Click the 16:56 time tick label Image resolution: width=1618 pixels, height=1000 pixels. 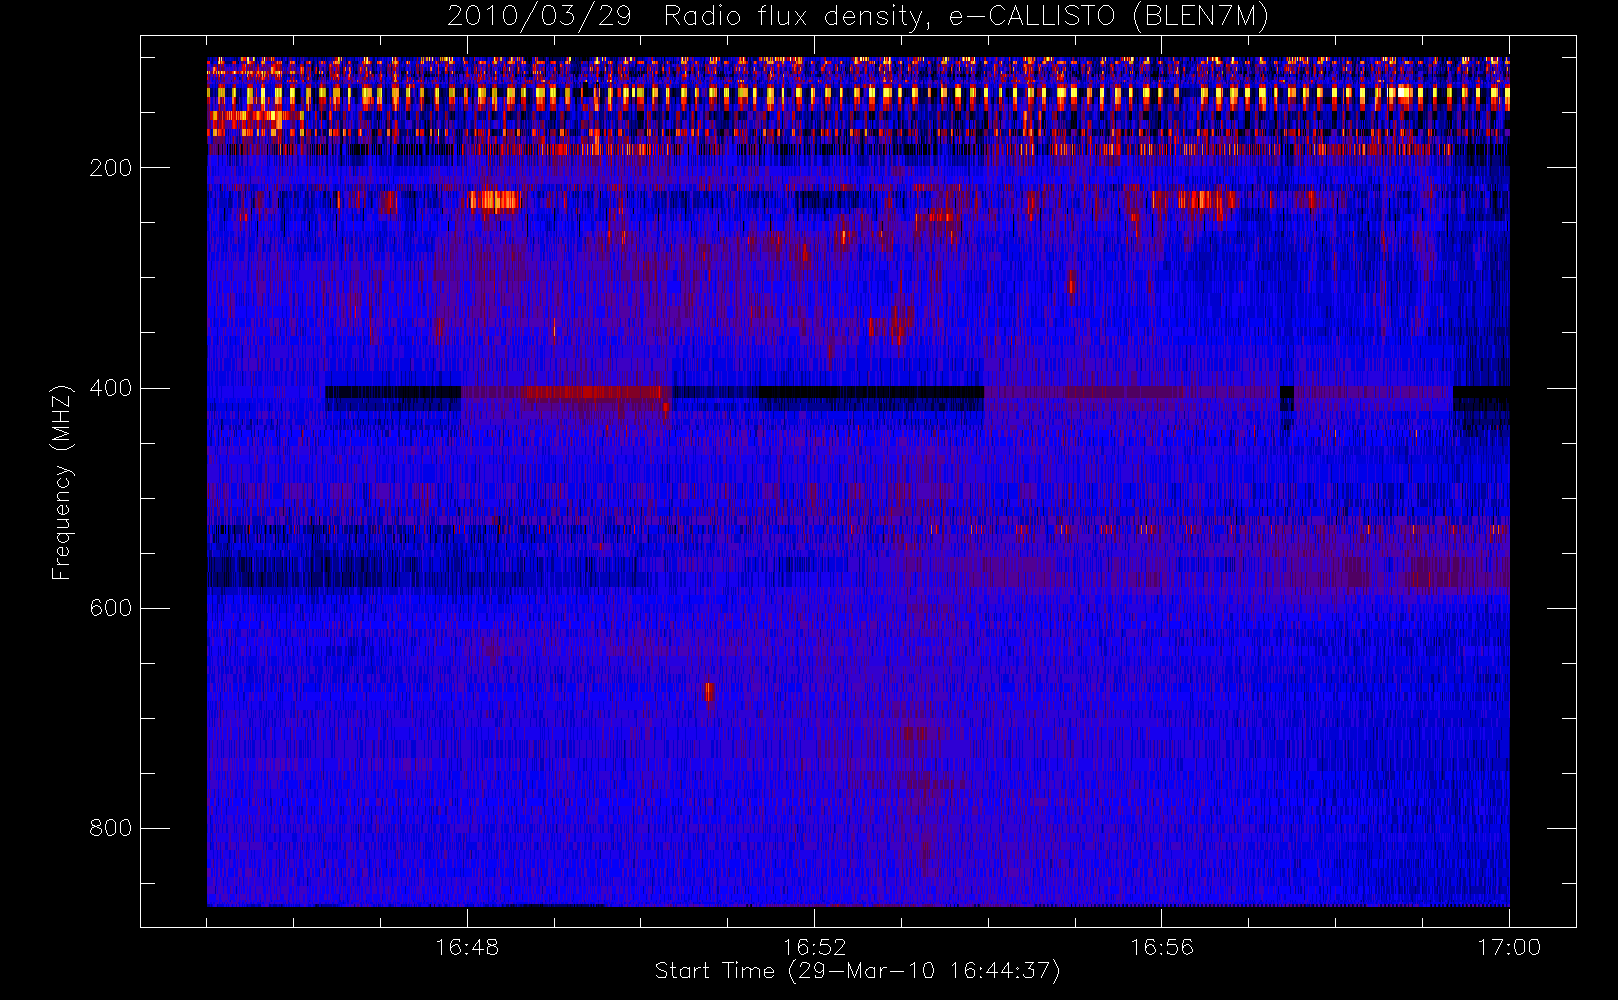pyautogui.click(x=1162, y=947)
